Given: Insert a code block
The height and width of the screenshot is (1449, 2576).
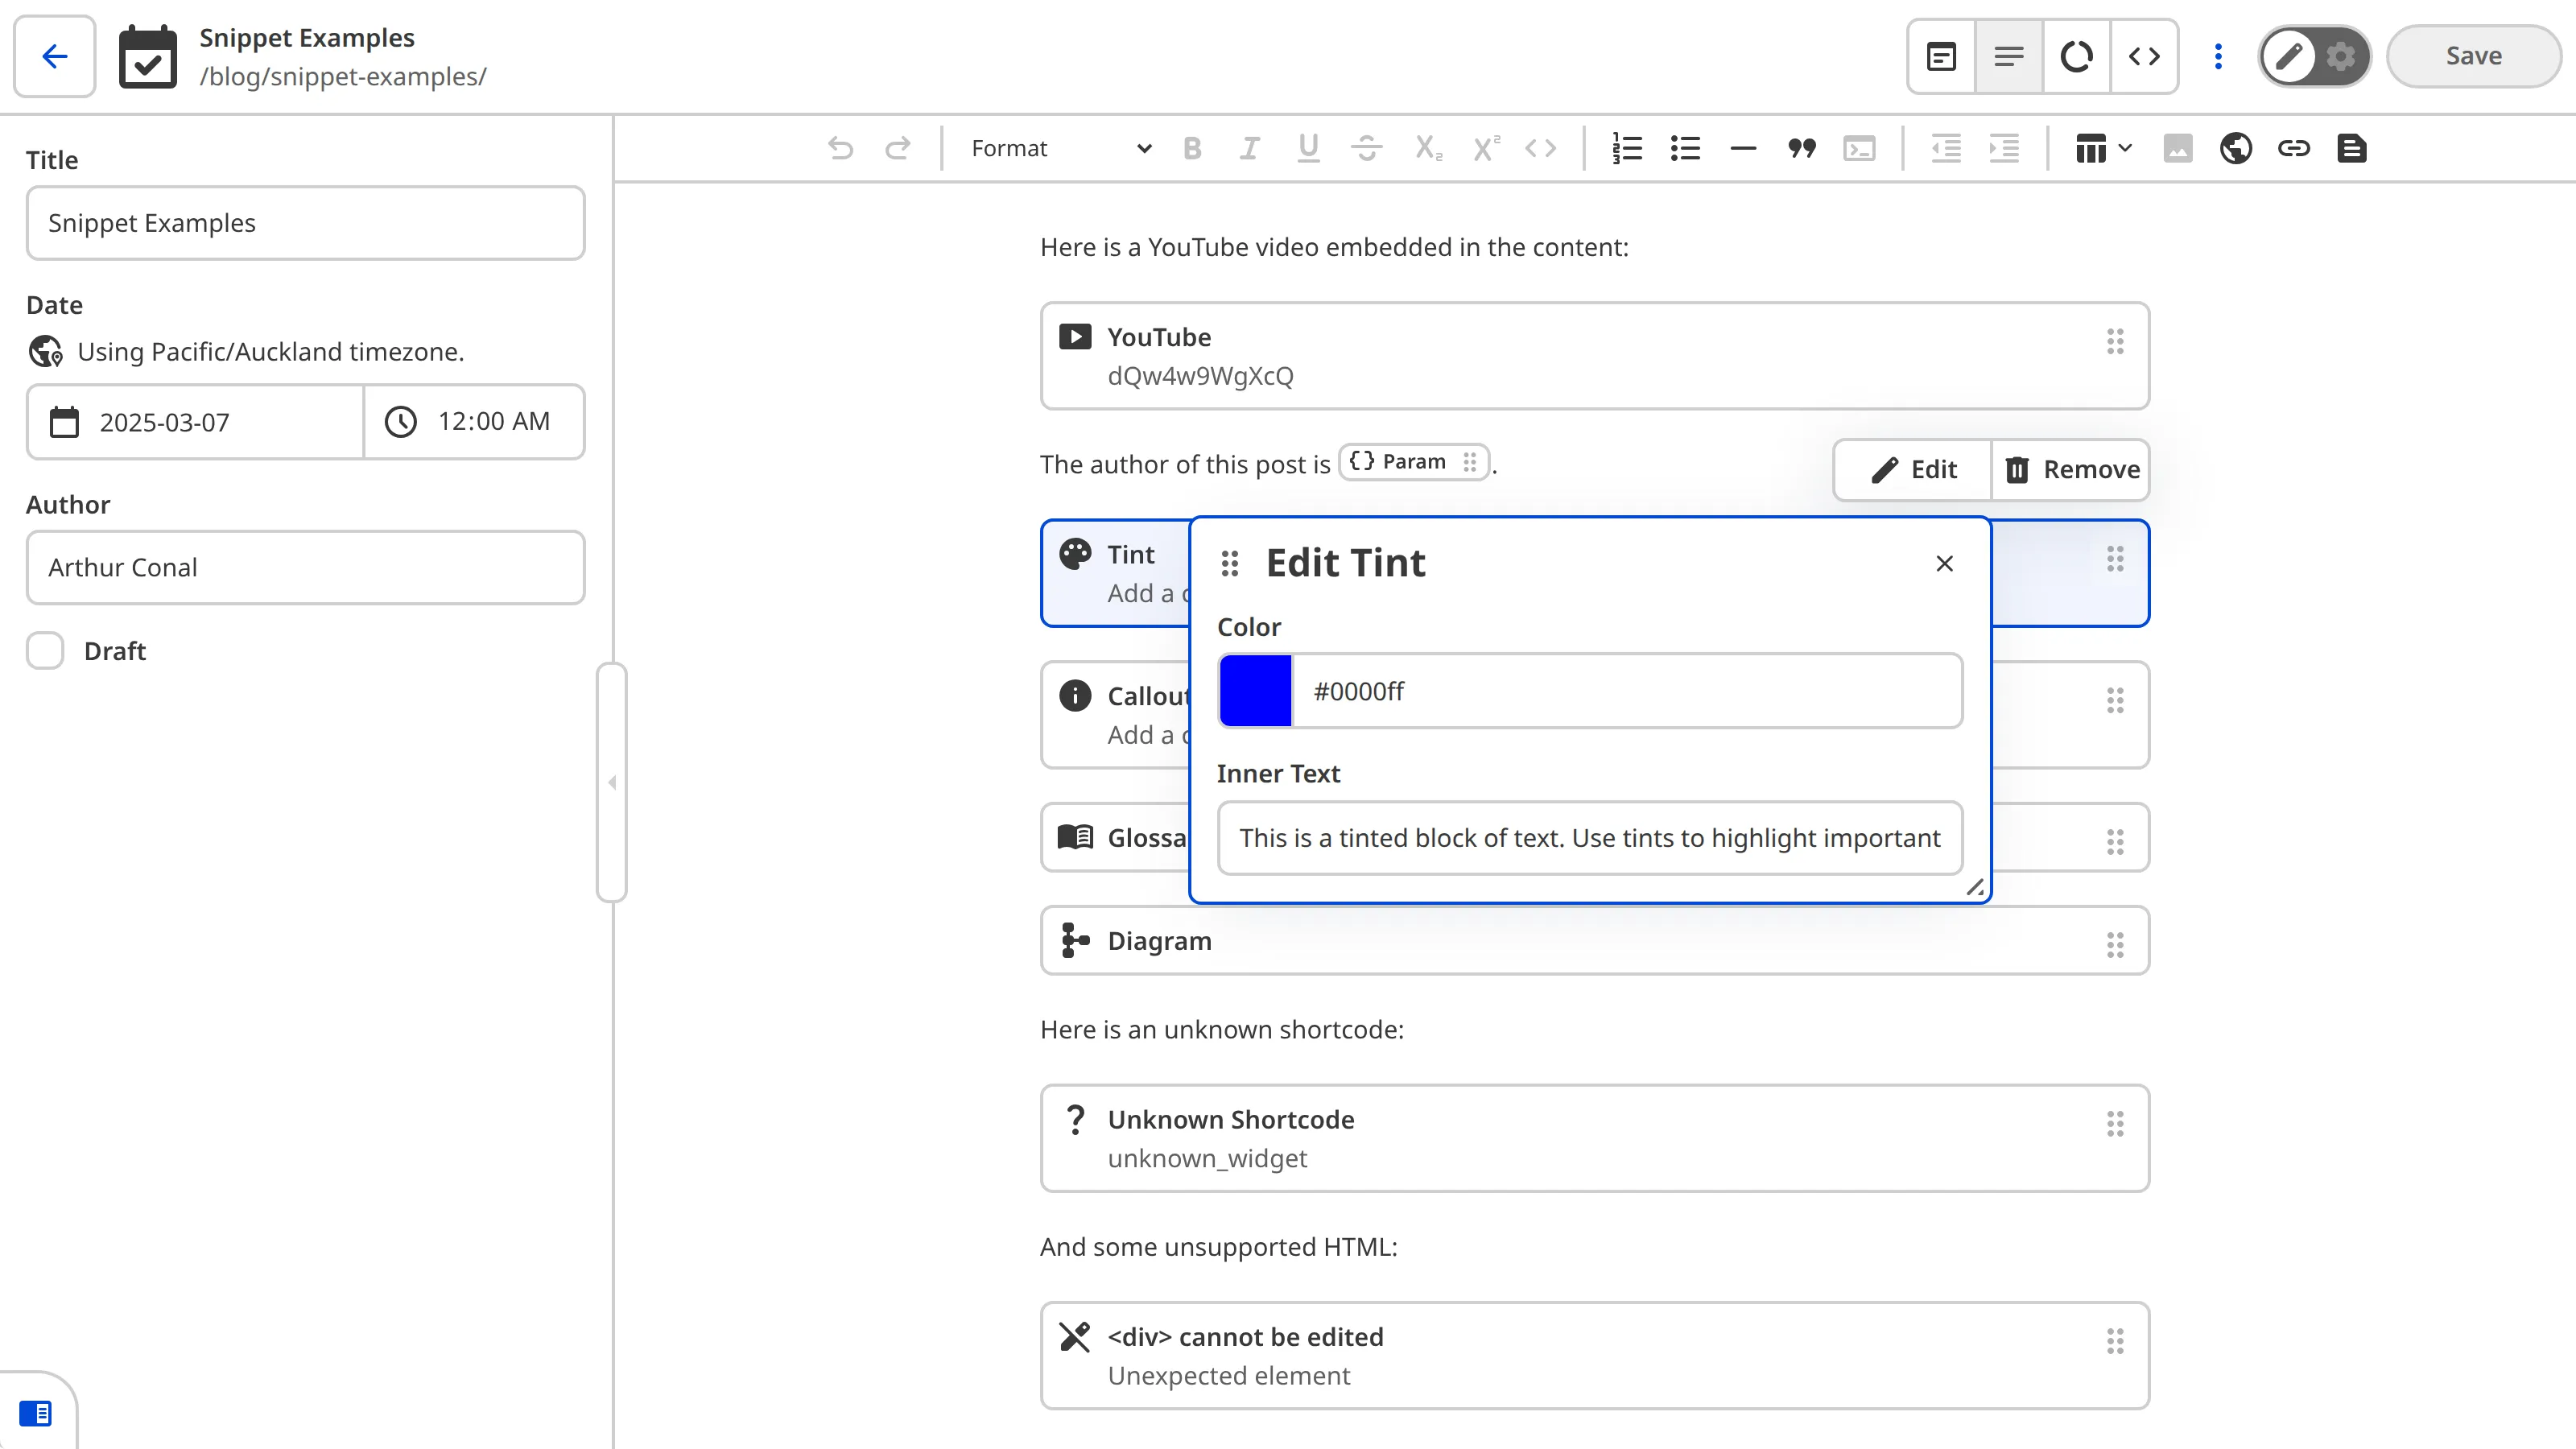Looking at the screenshot, I should [1859, 149].
